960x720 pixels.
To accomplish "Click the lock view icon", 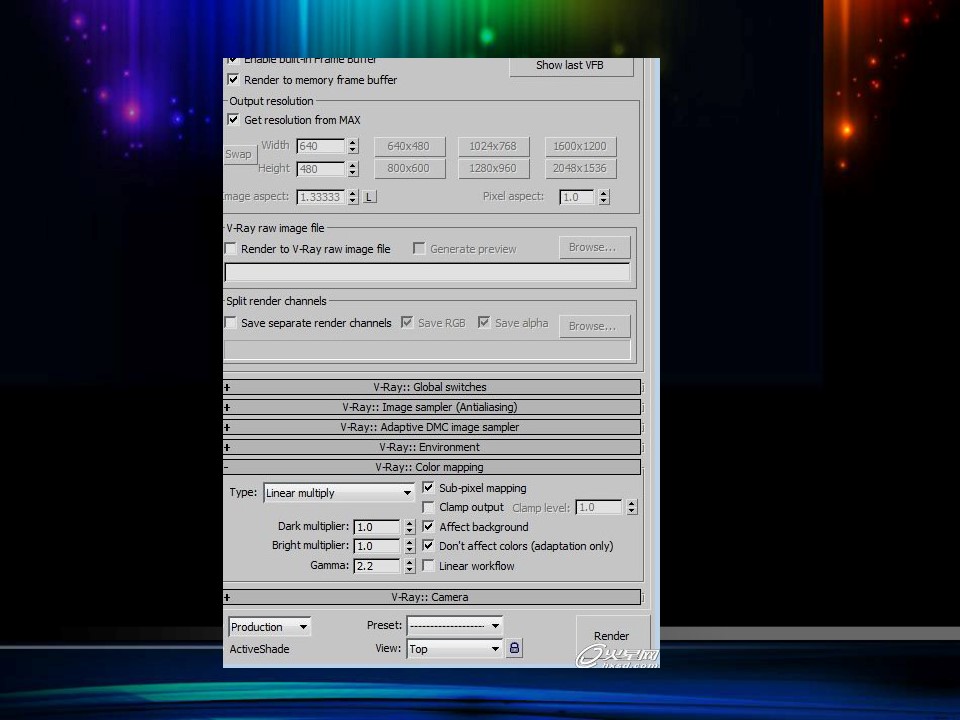I will (x=514, y=648).
